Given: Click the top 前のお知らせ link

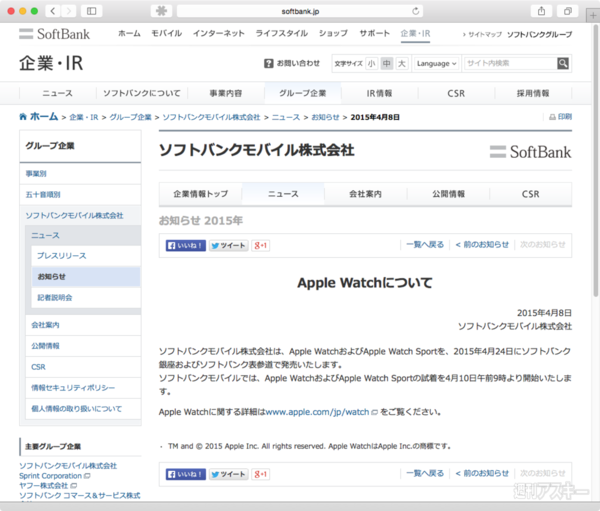Looking at the screenshot, I should (482, 244).
